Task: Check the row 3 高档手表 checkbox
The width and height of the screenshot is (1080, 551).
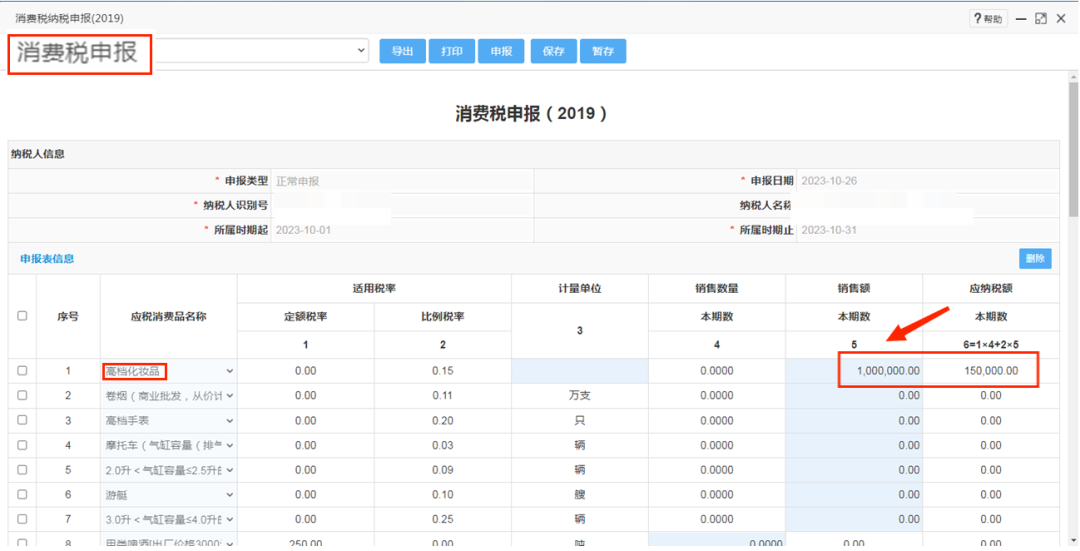Action: (22, 420)
